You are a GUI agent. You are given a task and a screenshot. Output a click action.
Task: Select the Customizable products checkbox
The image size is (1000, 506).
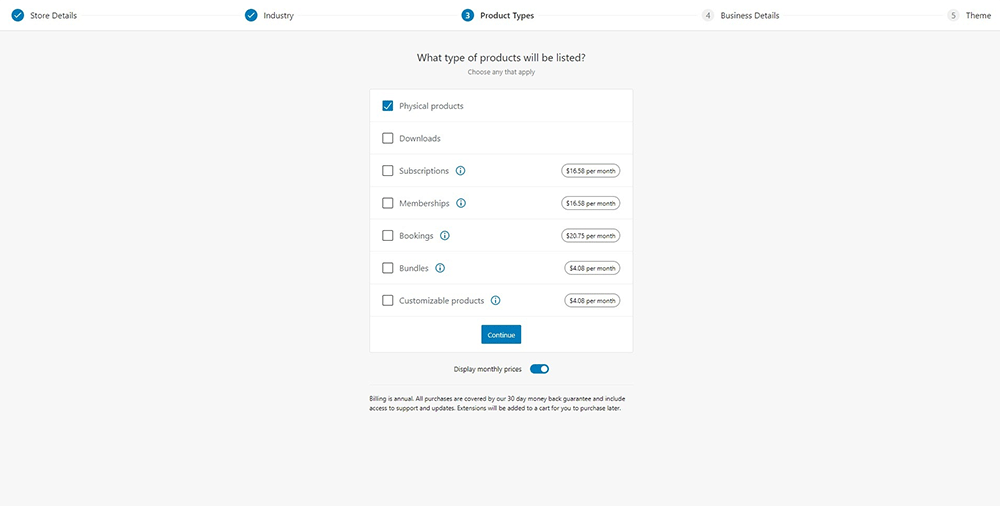[388, 300]
